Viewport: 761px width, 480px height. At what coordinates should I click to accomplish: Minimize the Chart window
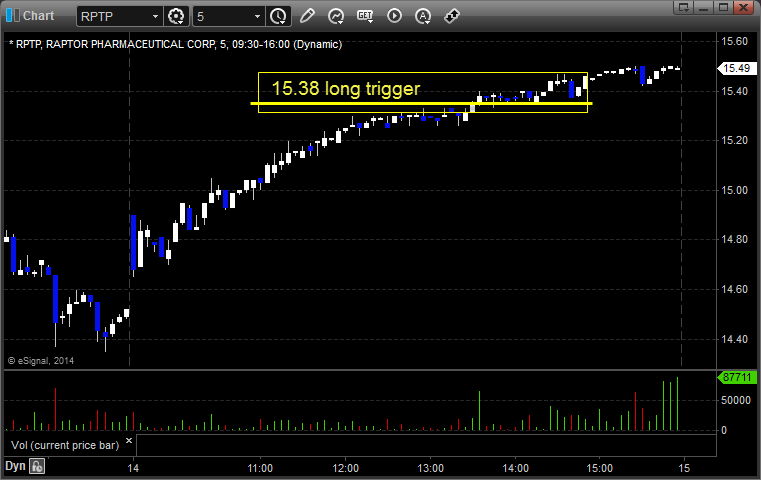[x=703, y=7]
